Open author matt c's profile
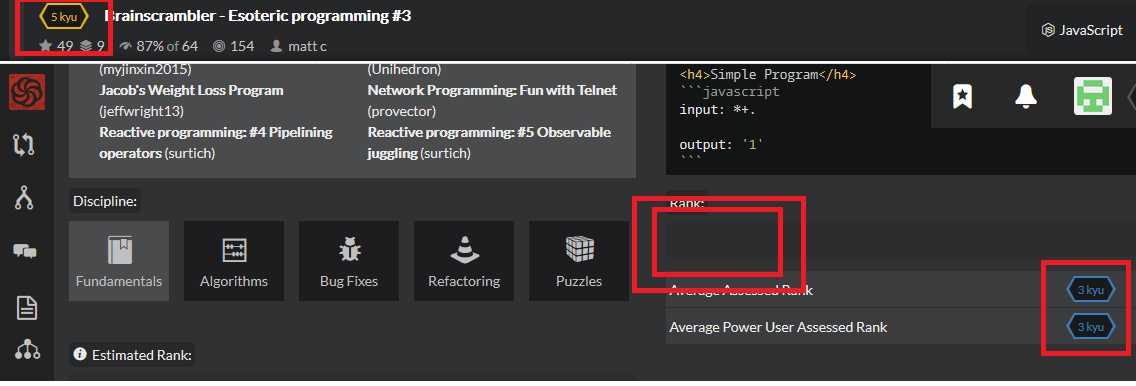Image resolution: width=1136 pixels, height=386 pixels. [x=307, y=46]
